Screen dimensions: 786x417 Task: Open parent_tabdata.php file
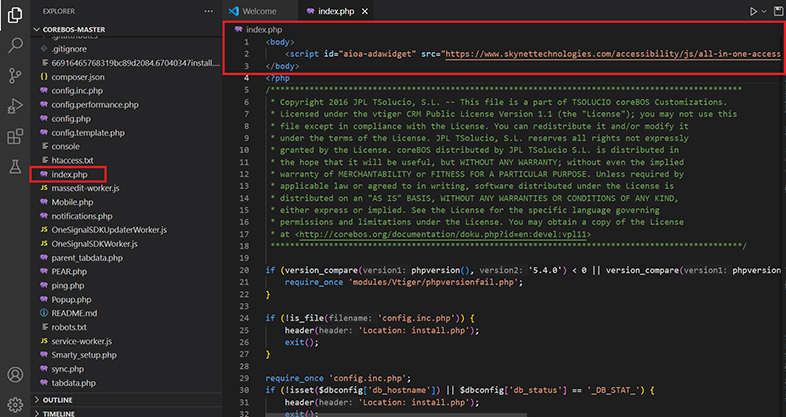87,258
